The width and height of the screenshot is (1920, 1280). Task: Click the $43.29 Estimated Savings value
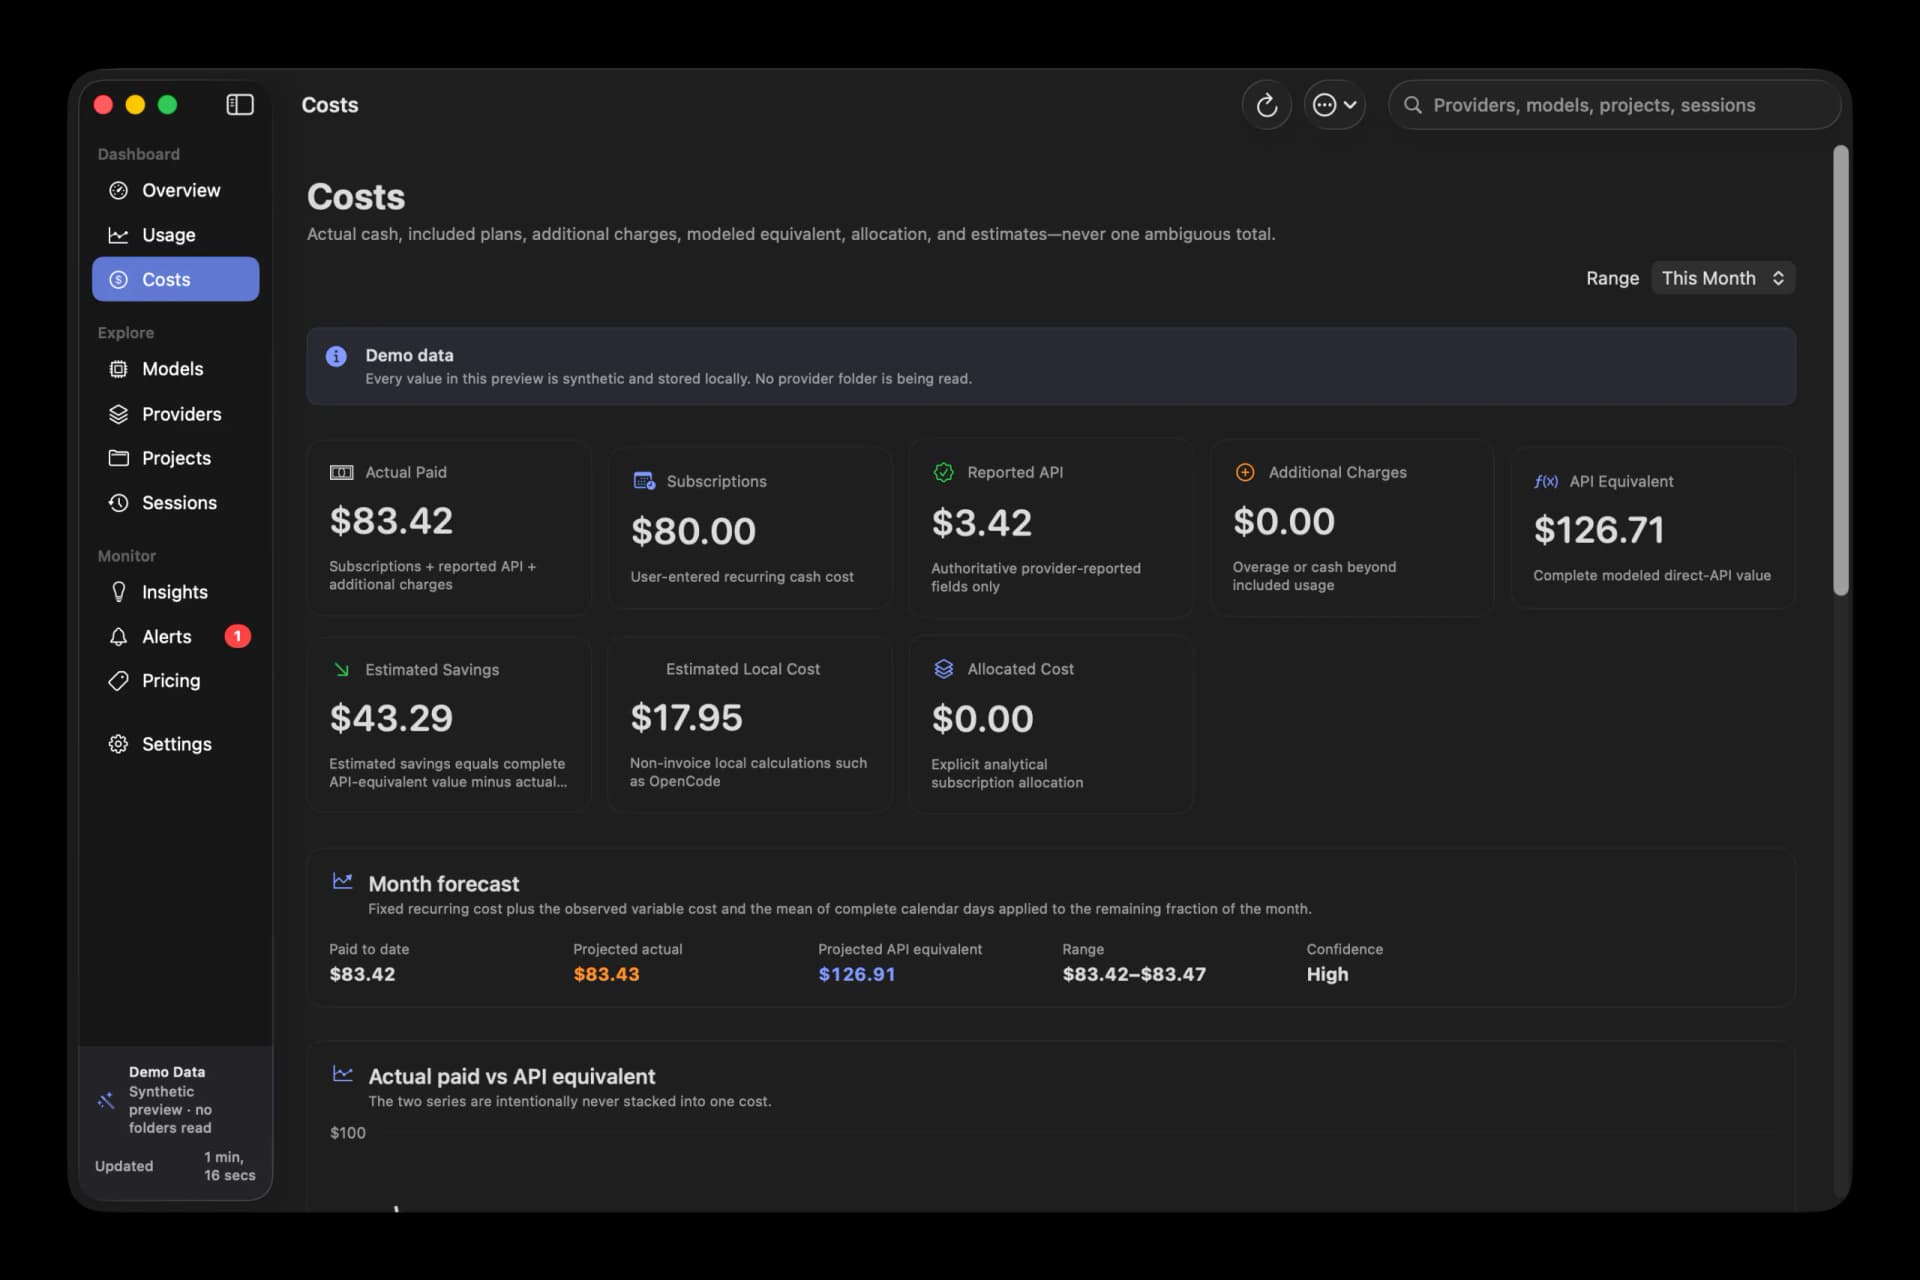[391, 718]
